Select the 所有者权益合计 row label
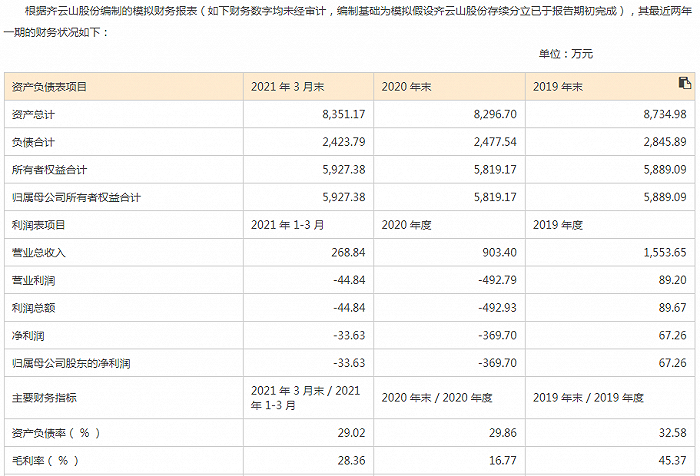Screen dimensions: 700x476 (44, 170)
